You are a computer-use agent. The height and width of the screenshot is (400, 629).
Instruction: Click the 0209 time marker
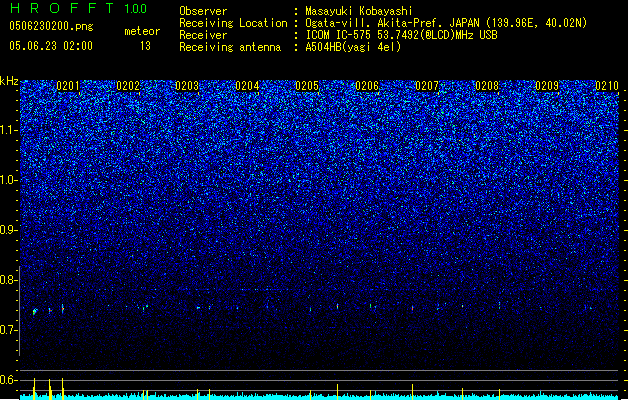pos(547,86)
